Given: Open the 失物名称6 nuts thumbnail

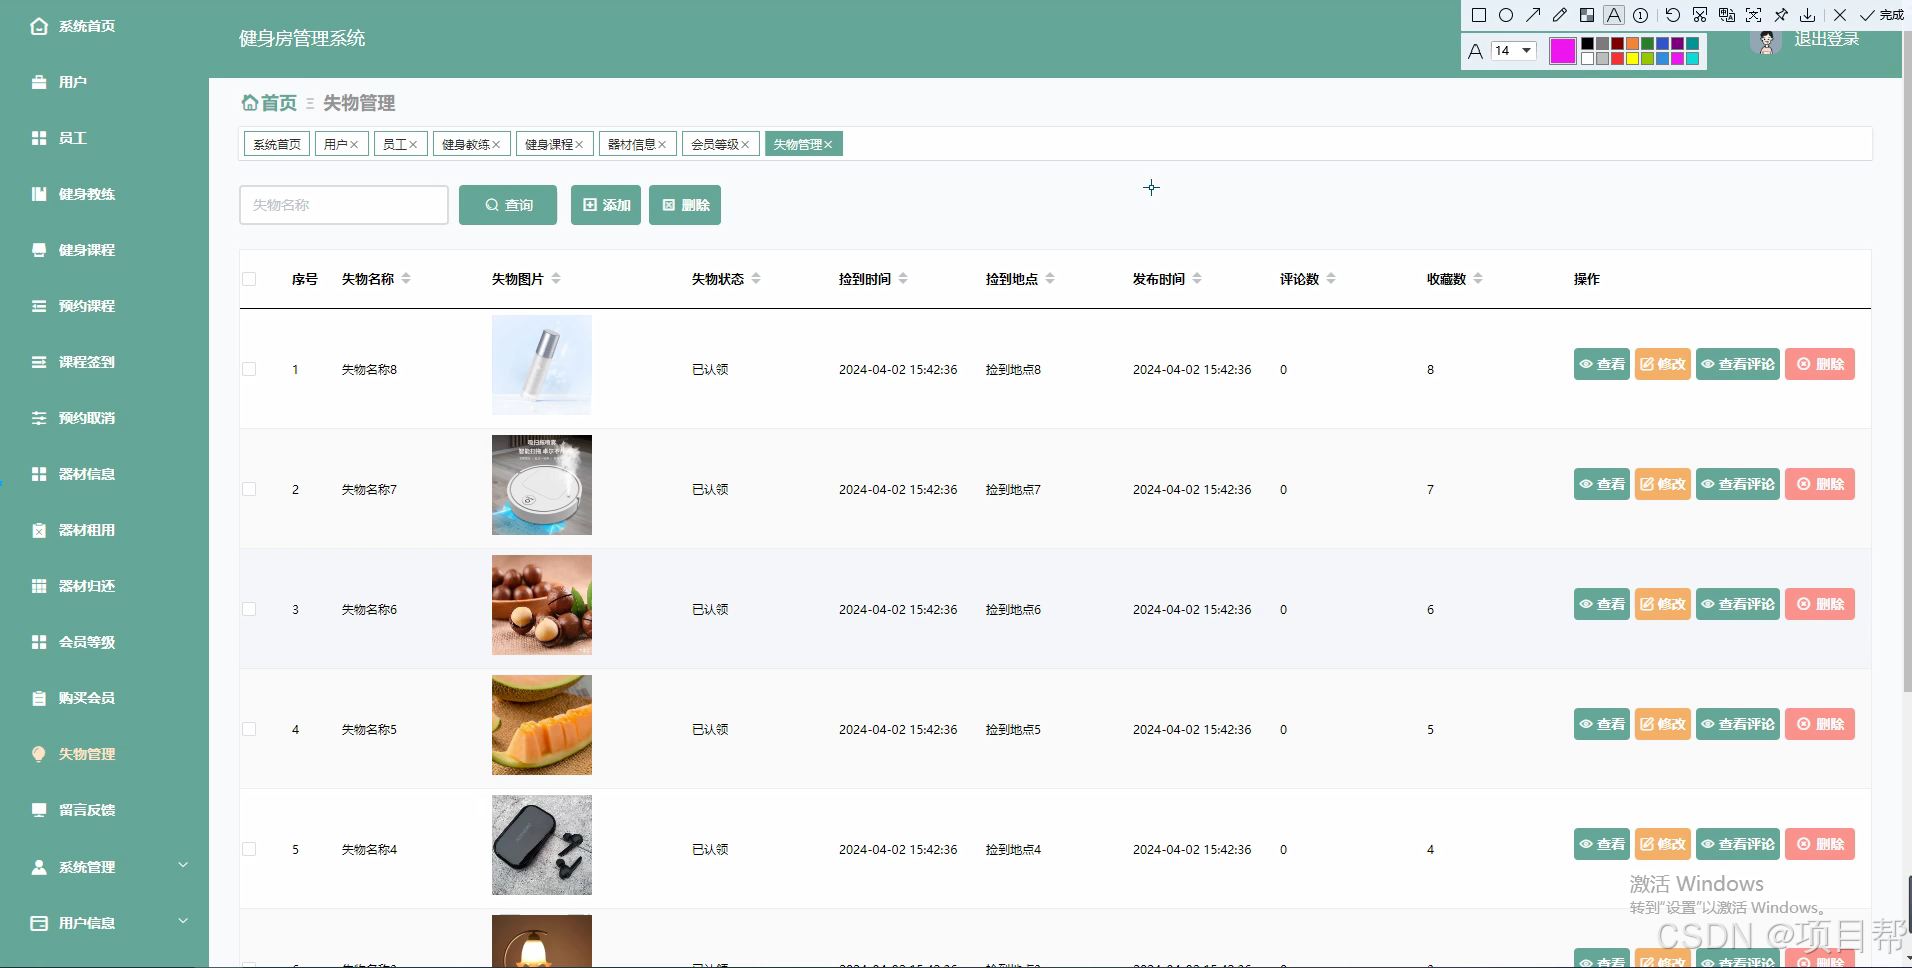Looking at the screenshot, I should pos(542,605).
